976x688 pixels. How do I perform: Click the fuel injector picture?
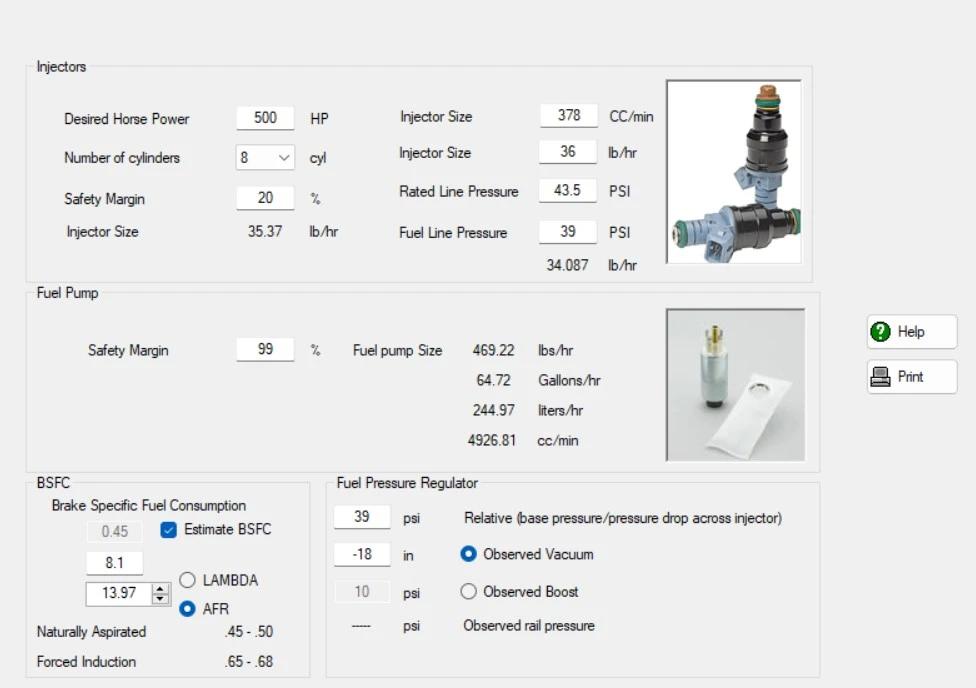pyautogui.click(x=734, y=172)
